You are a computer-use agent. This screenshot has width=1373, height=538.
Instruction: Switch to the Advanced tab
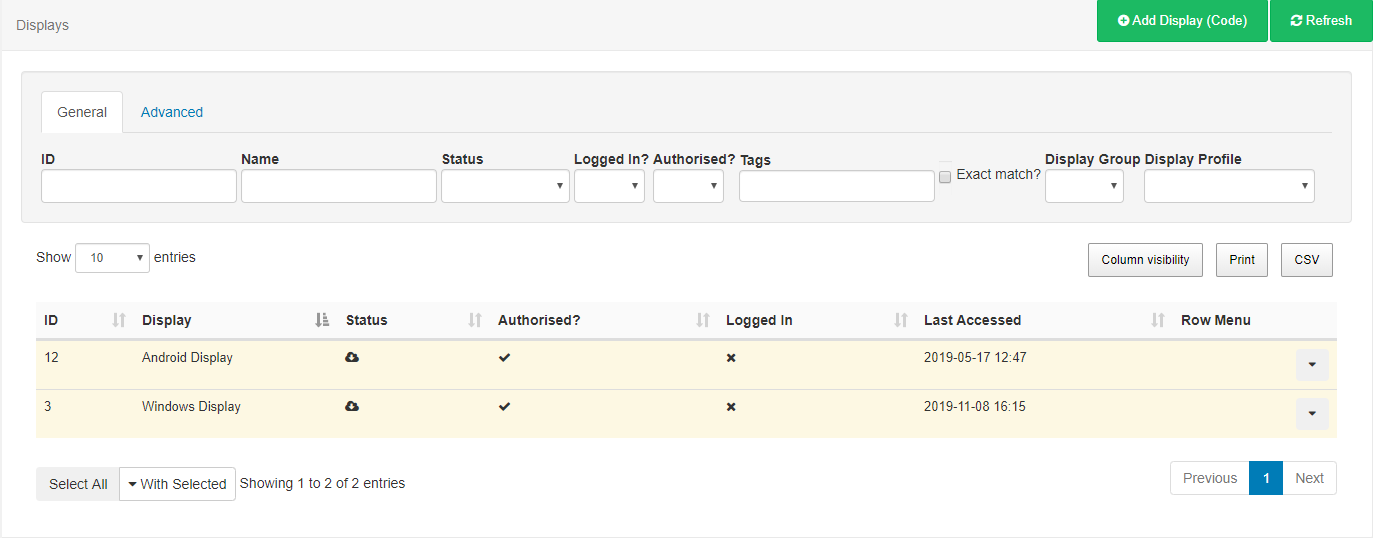coord(172,112)
